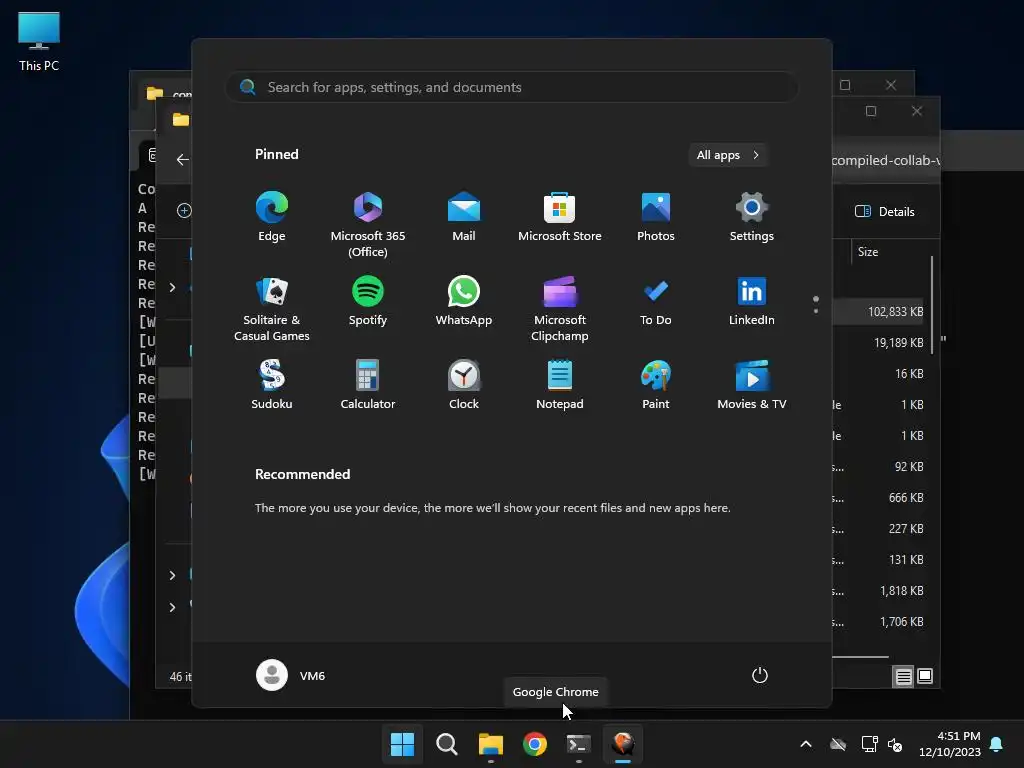This screenshot has width=1024, height=768.
Task: Toggle Details pane in File Explorer
Action: click(x=885, y=212)
